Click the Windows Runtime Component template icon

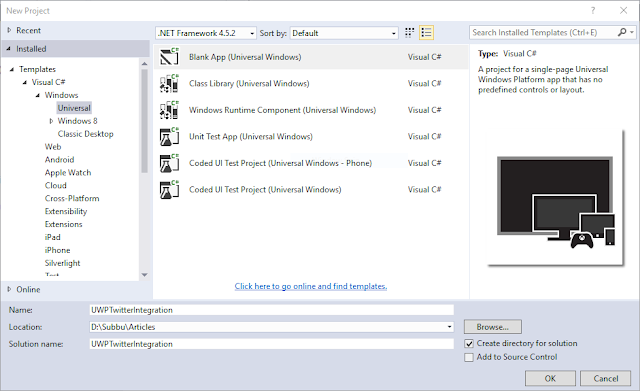point(169,110)
